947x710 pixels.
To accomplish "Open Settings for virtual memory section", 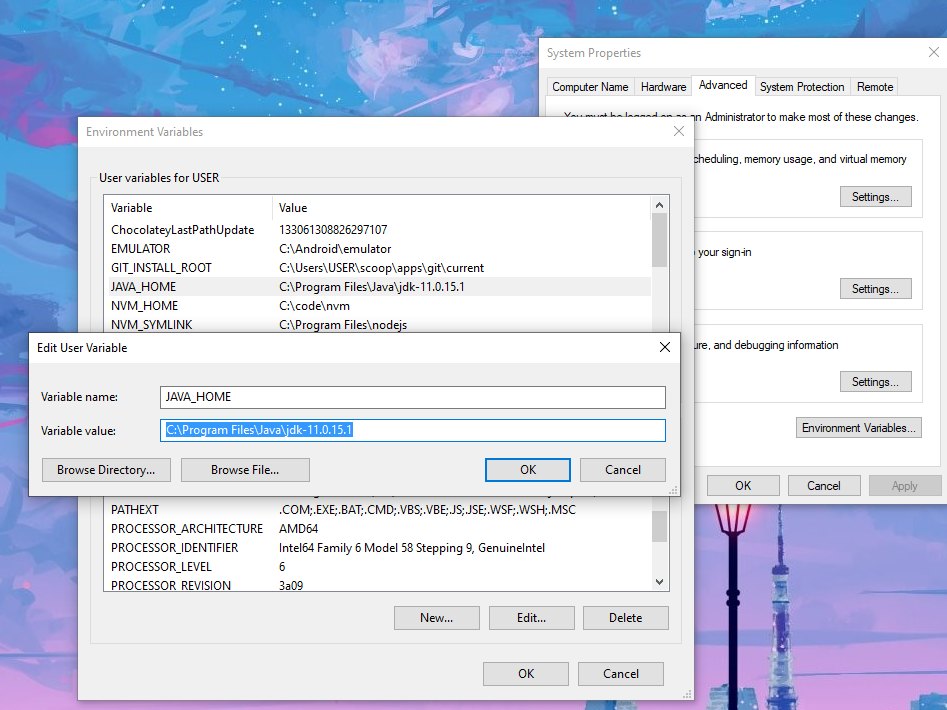I will 875,197.
